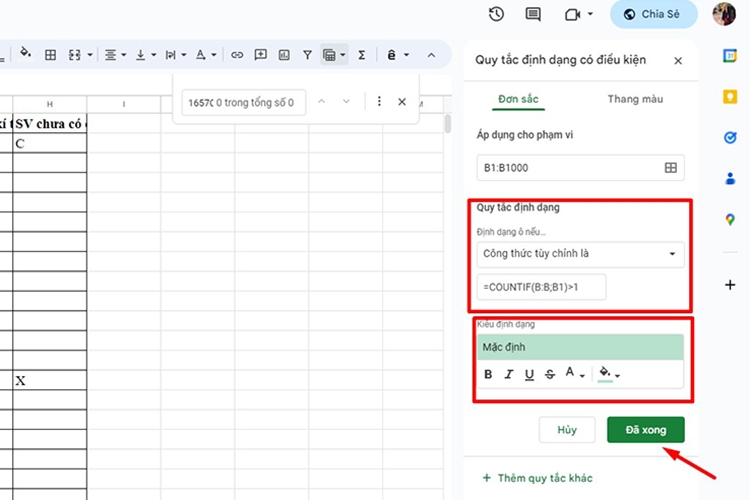Expand the text rotation dropdown arrow
The width and height of the screenshot is (750, 500).
point(213,55)
